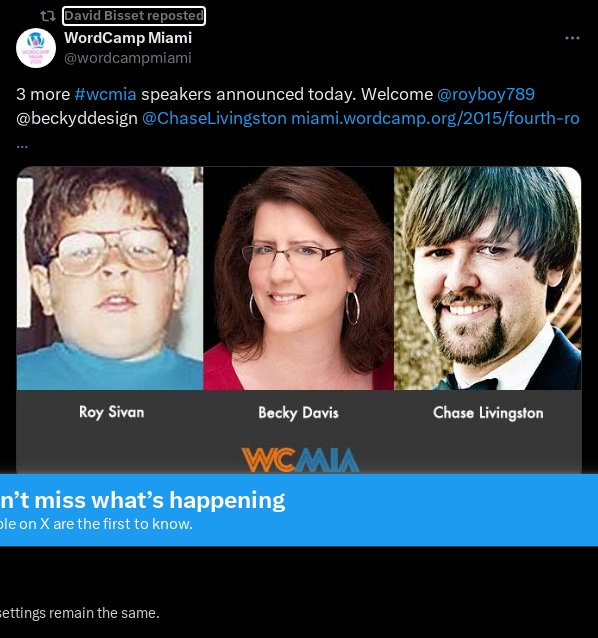
Task: Click the @beckyddesign text in post
Action: coord(77,118)
